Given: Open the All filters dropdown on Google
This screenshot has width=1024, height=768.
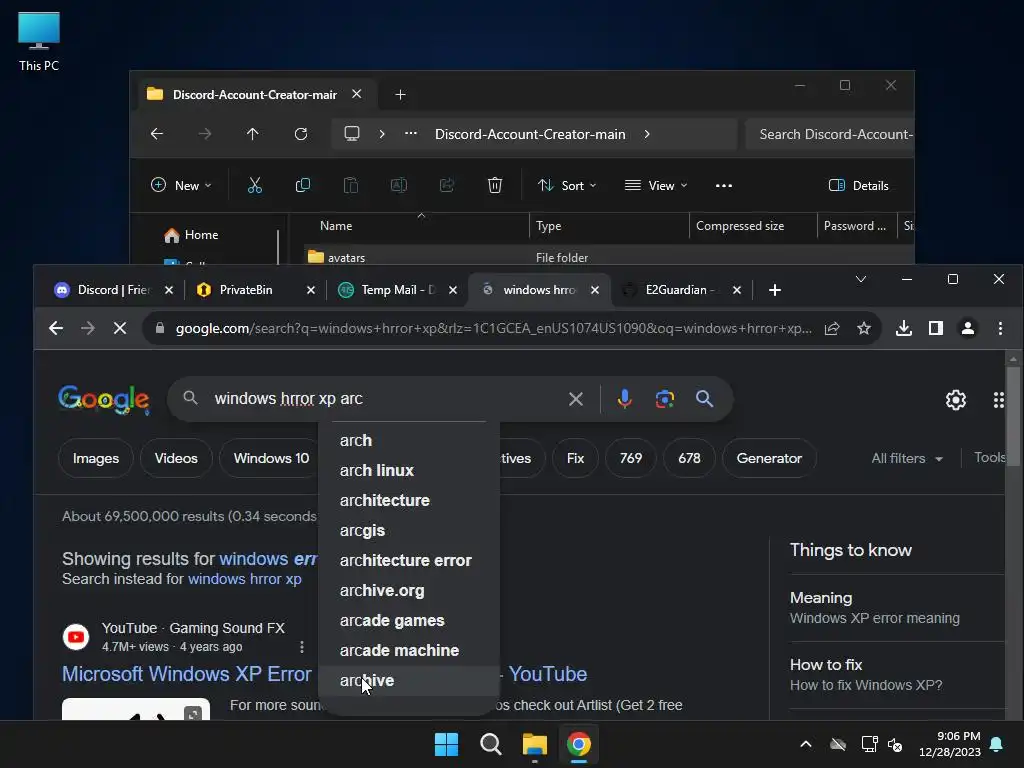Looking at the screenshot, I should pos(907,458).
